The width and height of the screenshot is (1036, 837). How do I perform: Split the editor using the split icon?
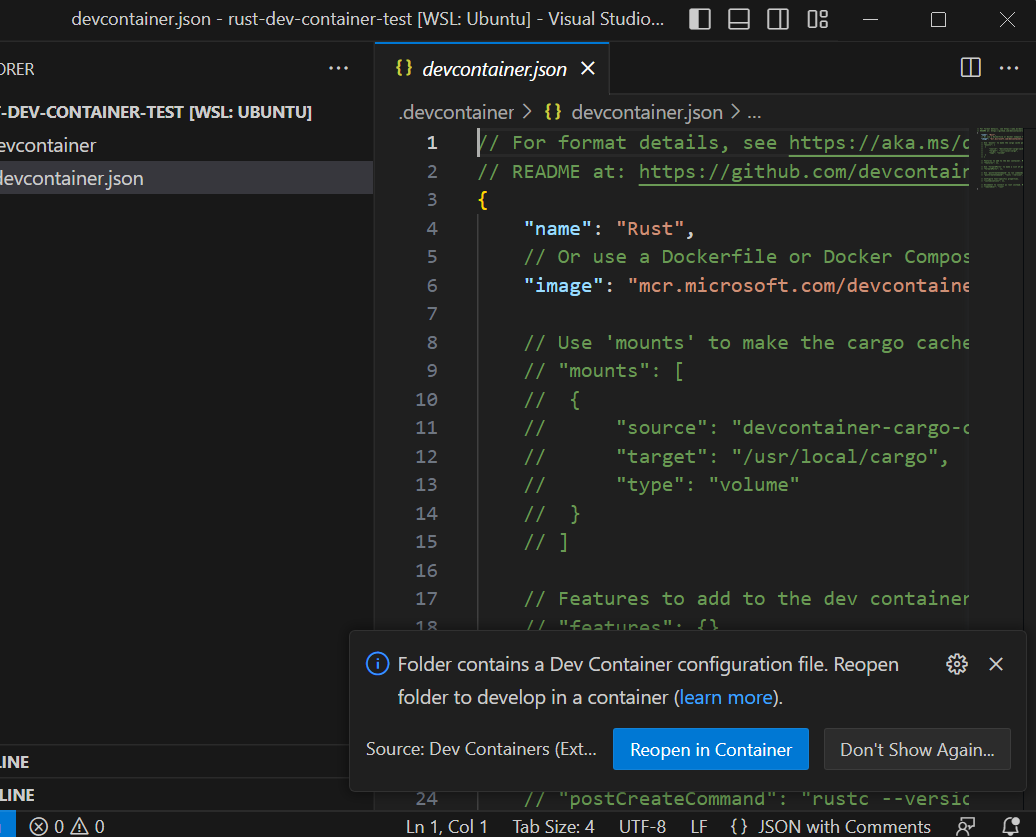coord(969,68)
